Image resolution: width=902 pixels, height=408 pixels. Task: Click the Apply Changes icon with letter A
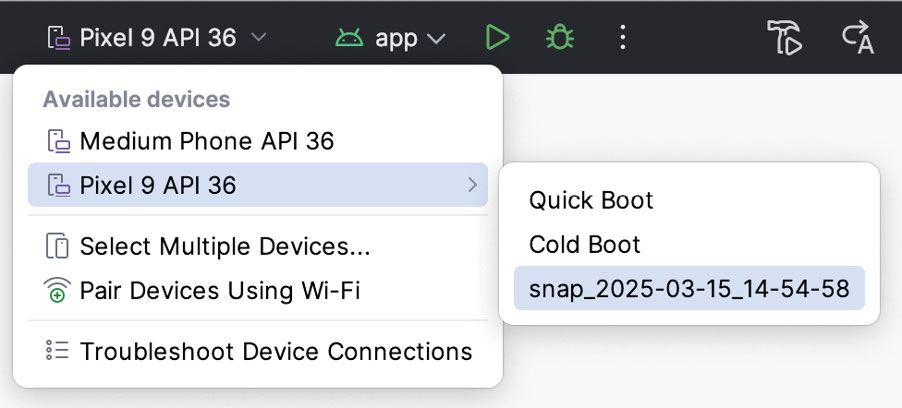(x=858, y=38)
